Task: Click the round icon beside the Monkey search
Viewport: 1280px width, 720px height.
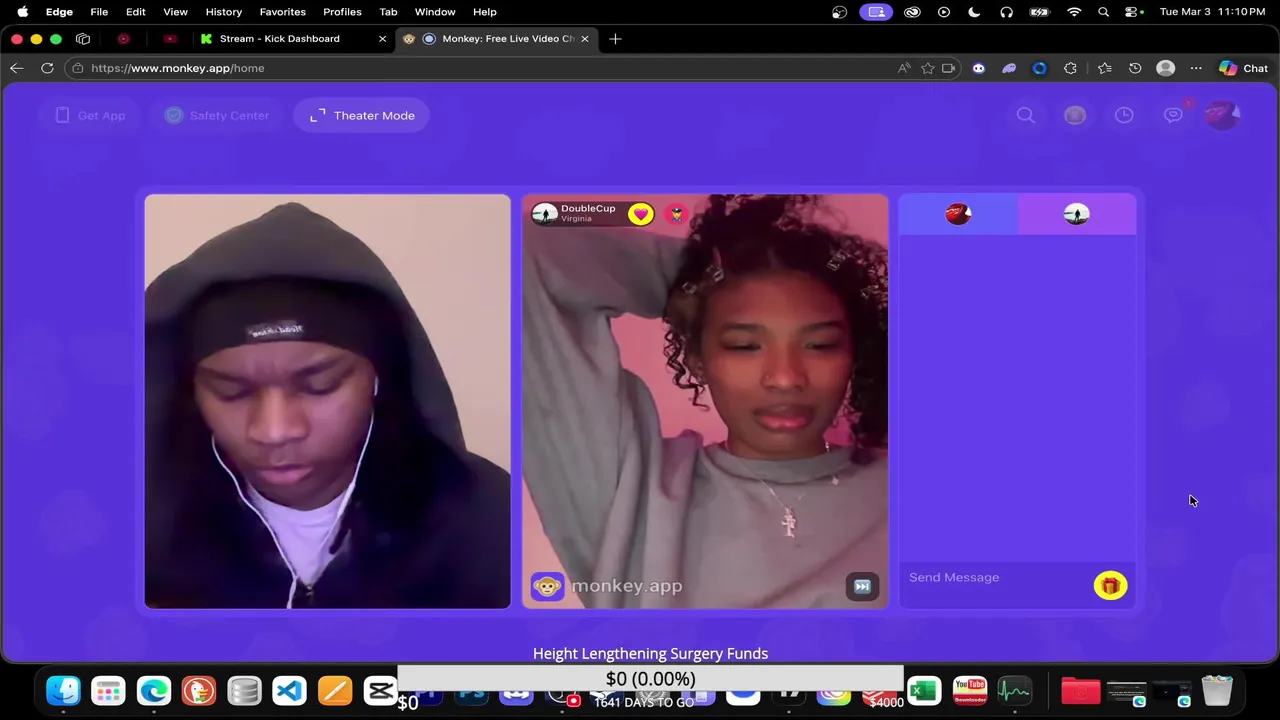Action: point(1075,115)
